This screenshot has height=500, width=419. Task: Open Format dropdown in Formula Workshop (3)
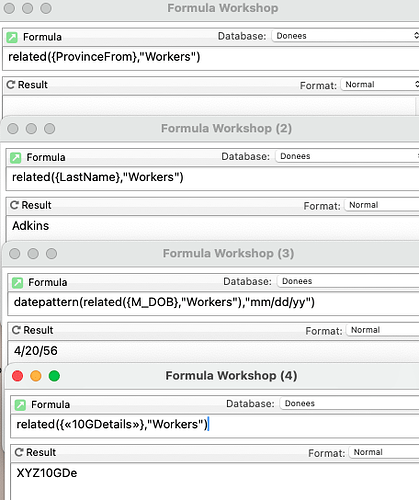[x=383, y=330]
